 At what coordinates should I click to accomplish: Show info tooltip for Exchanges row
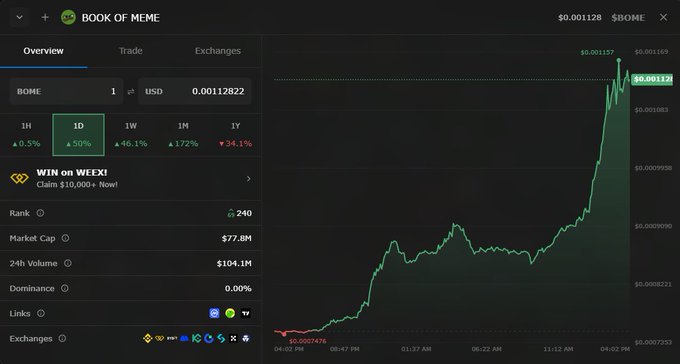62,338
